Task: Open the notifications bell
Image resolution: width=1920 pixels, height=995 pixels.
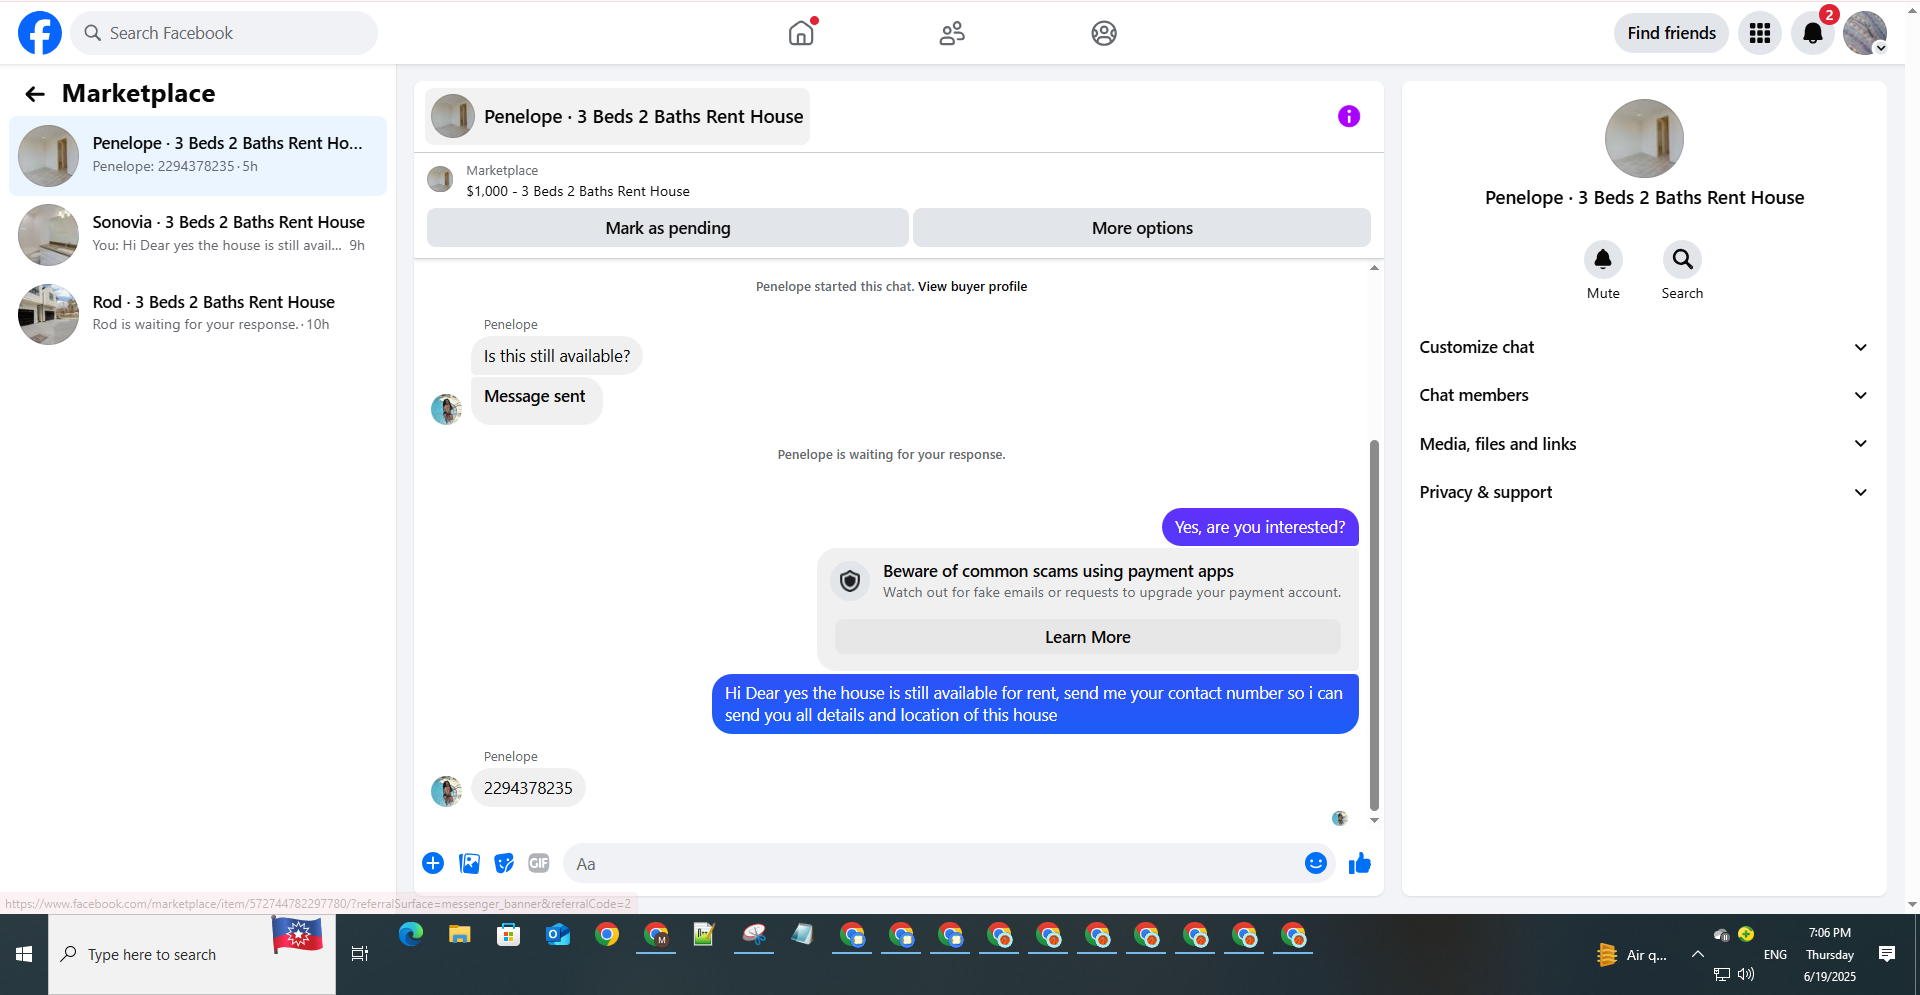Action: point(1812,33)
